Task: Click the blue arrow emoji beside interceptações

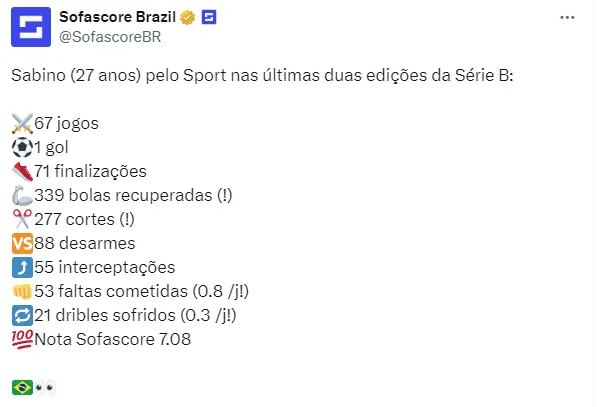Action: point(22,267)
